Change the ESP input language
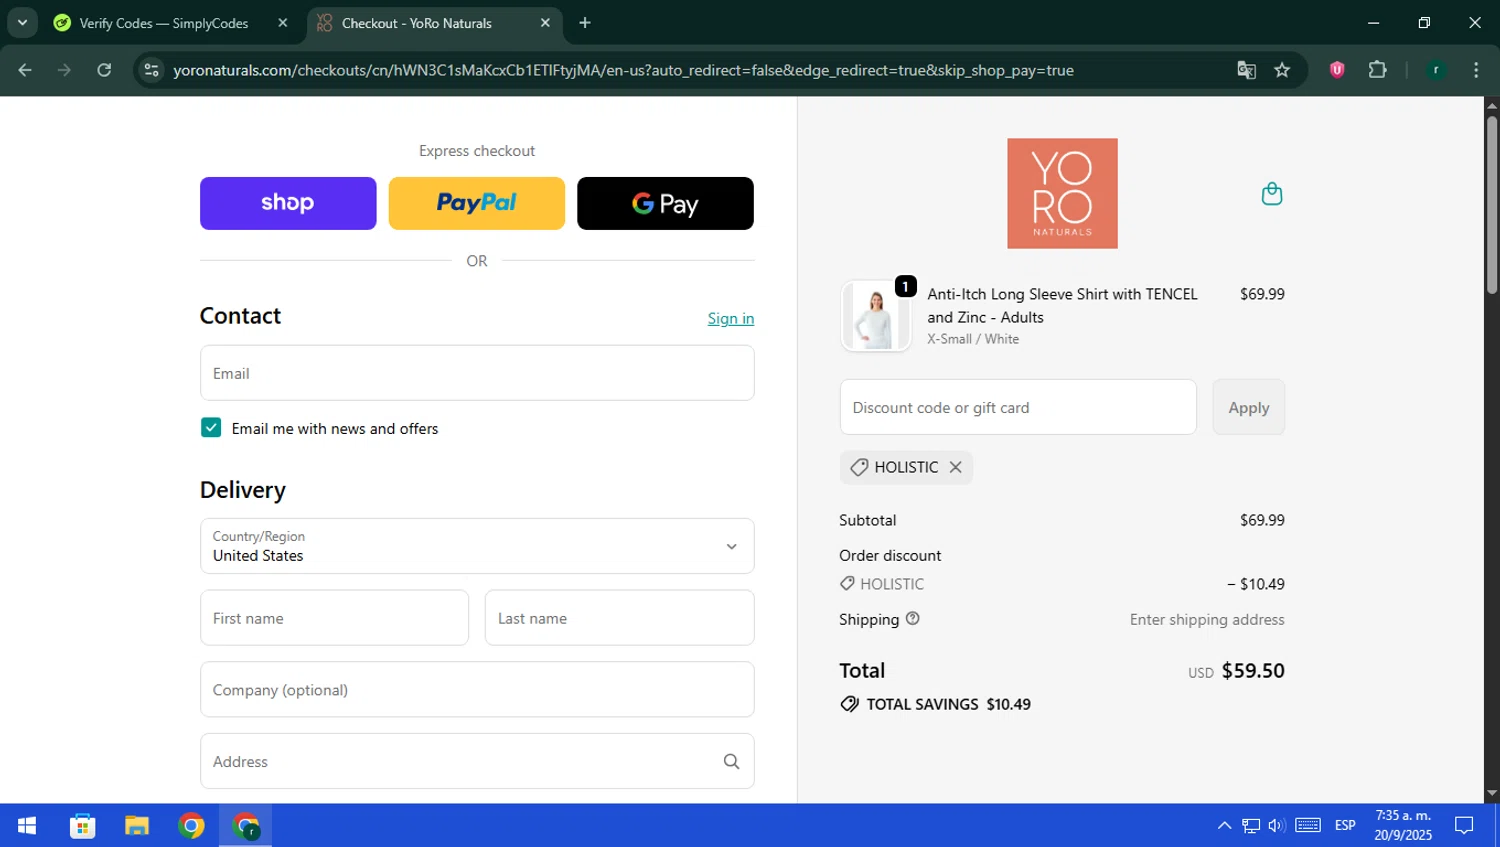This screenshot has height=847, width=1500. coord(1345,826)
